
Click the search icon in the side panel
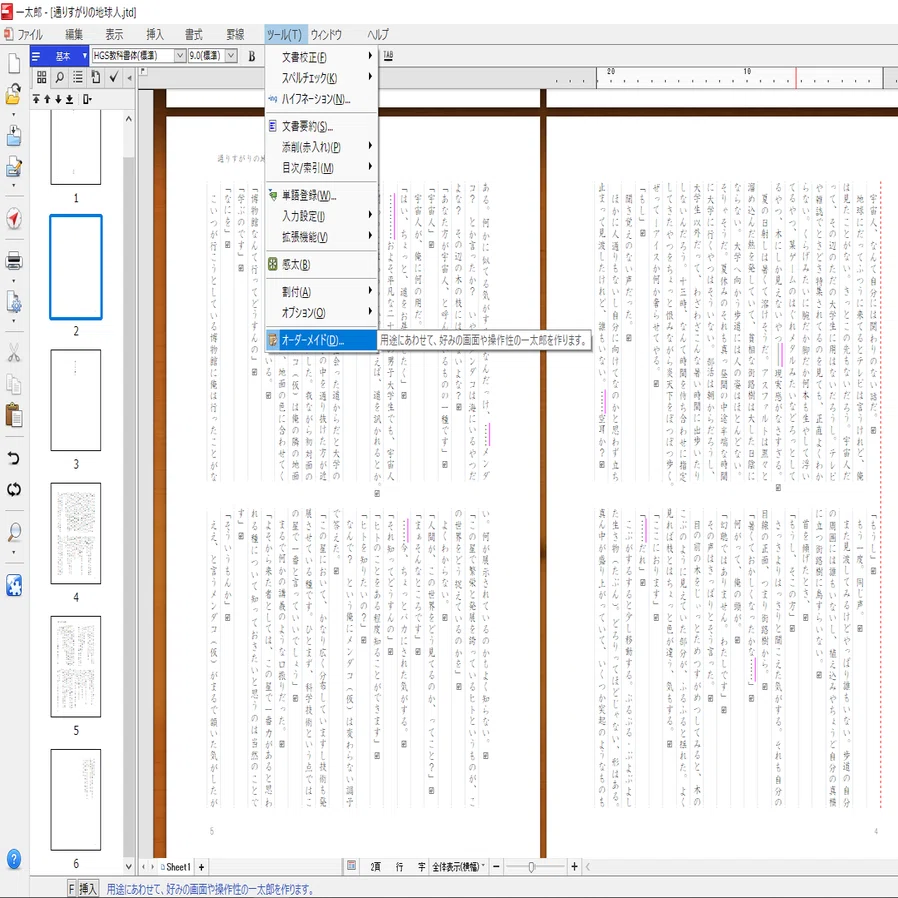60,77
